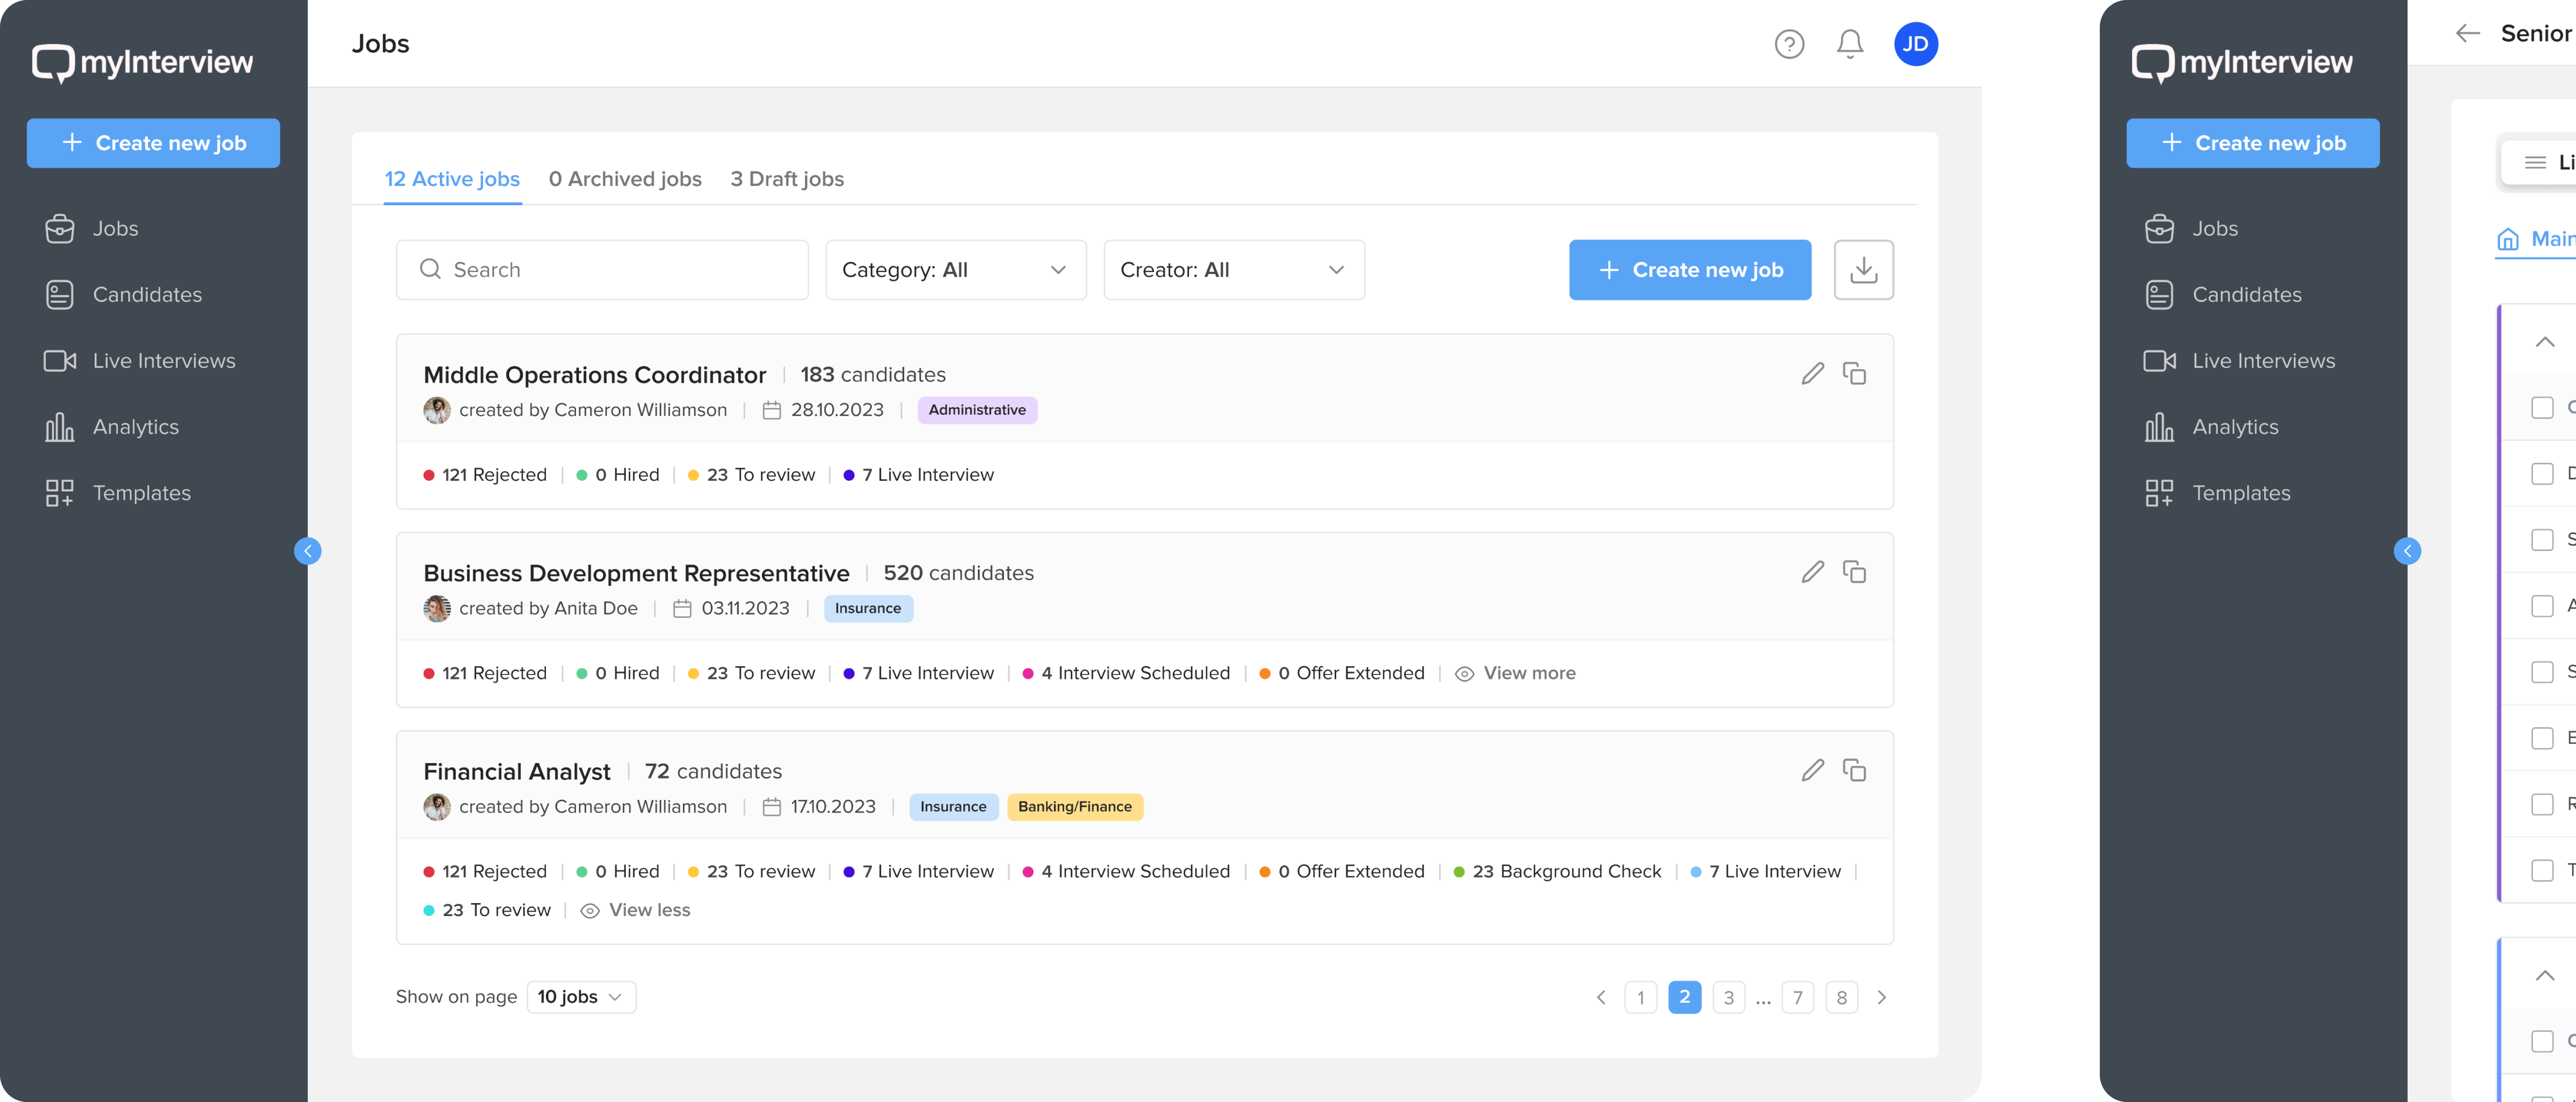
Task: Open the Category: All dropdown
Action: pos(955,270)
